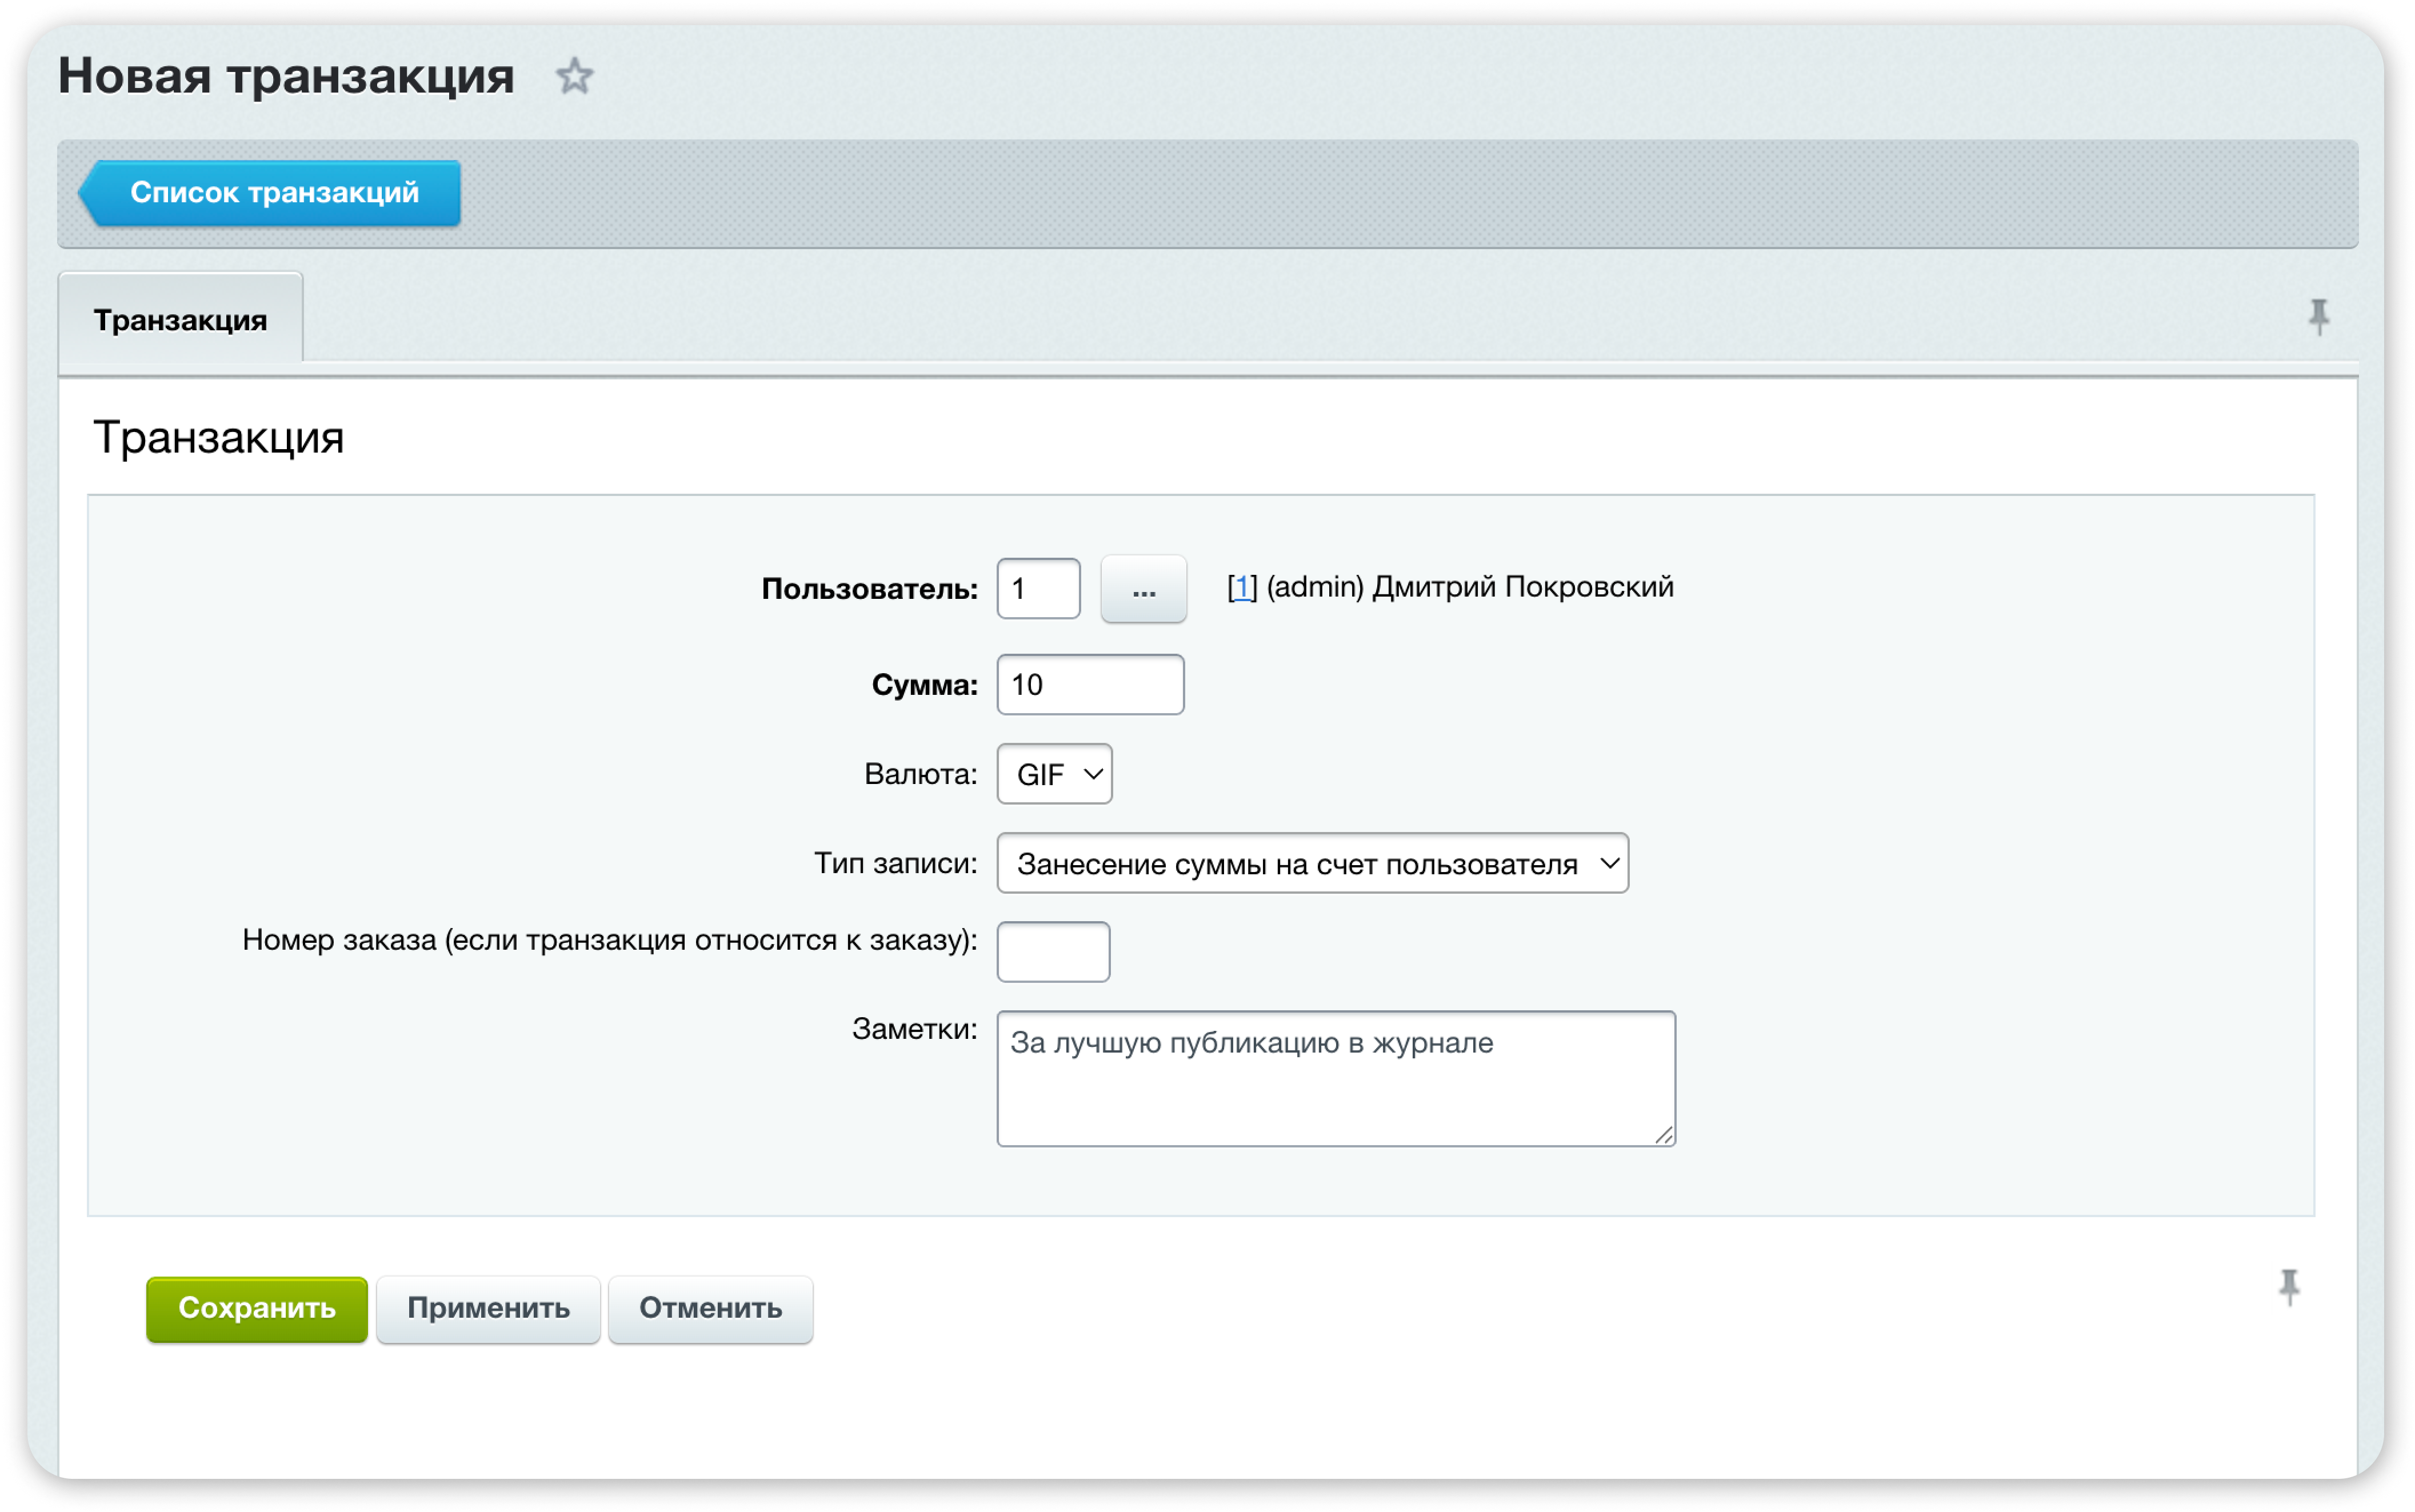Click the Заметки textarea

tap(1336, 1078)
